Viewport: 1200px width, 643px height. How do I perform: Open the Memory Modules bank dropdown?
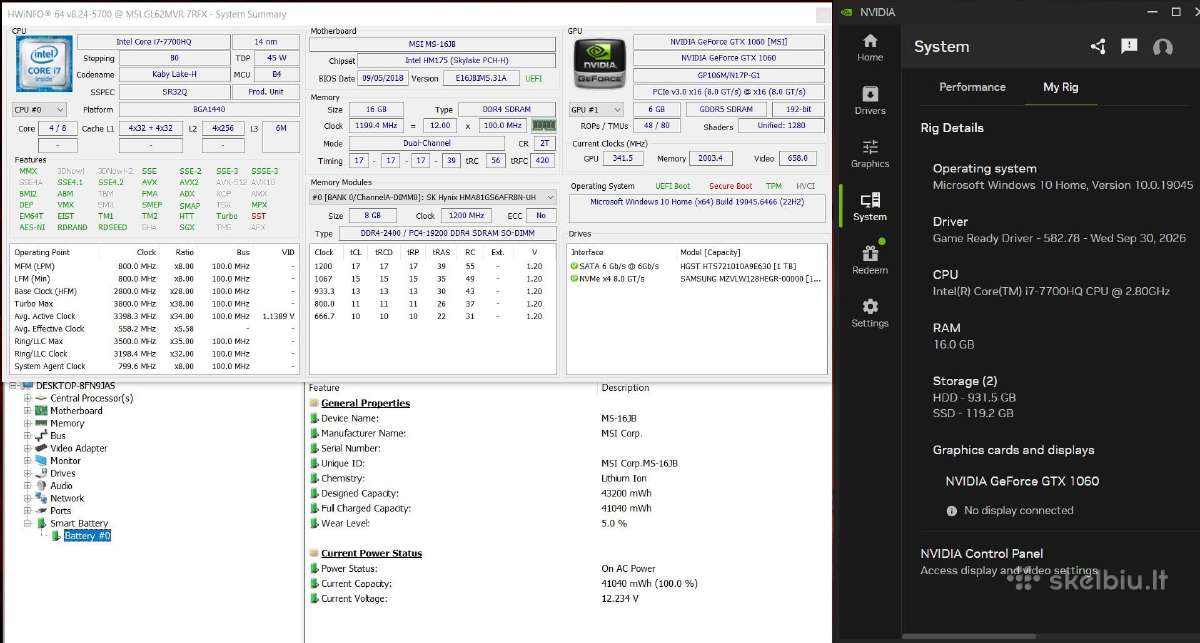(x=434, y=198)
